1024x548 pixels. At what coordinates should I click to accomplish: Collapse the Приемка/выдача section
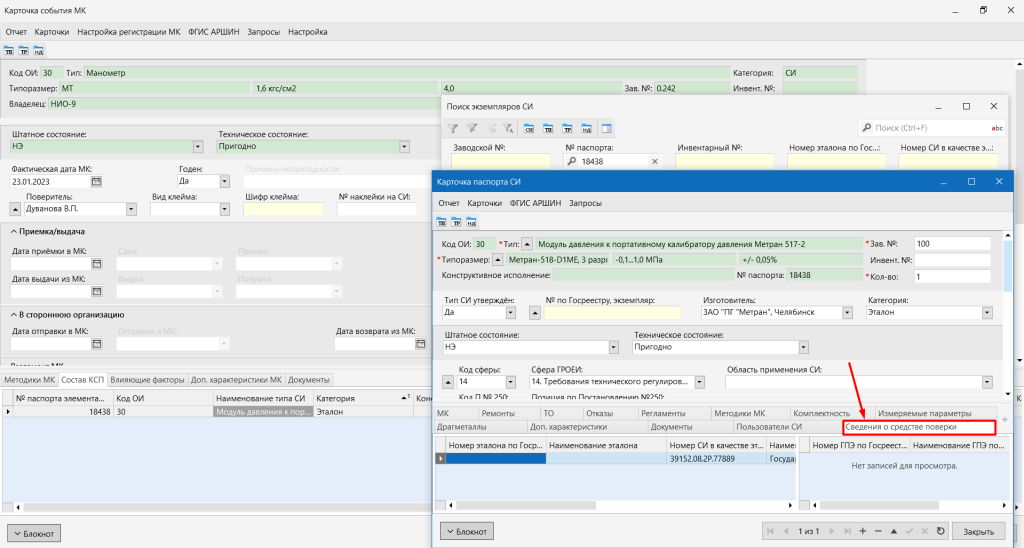tap(14, 231)
